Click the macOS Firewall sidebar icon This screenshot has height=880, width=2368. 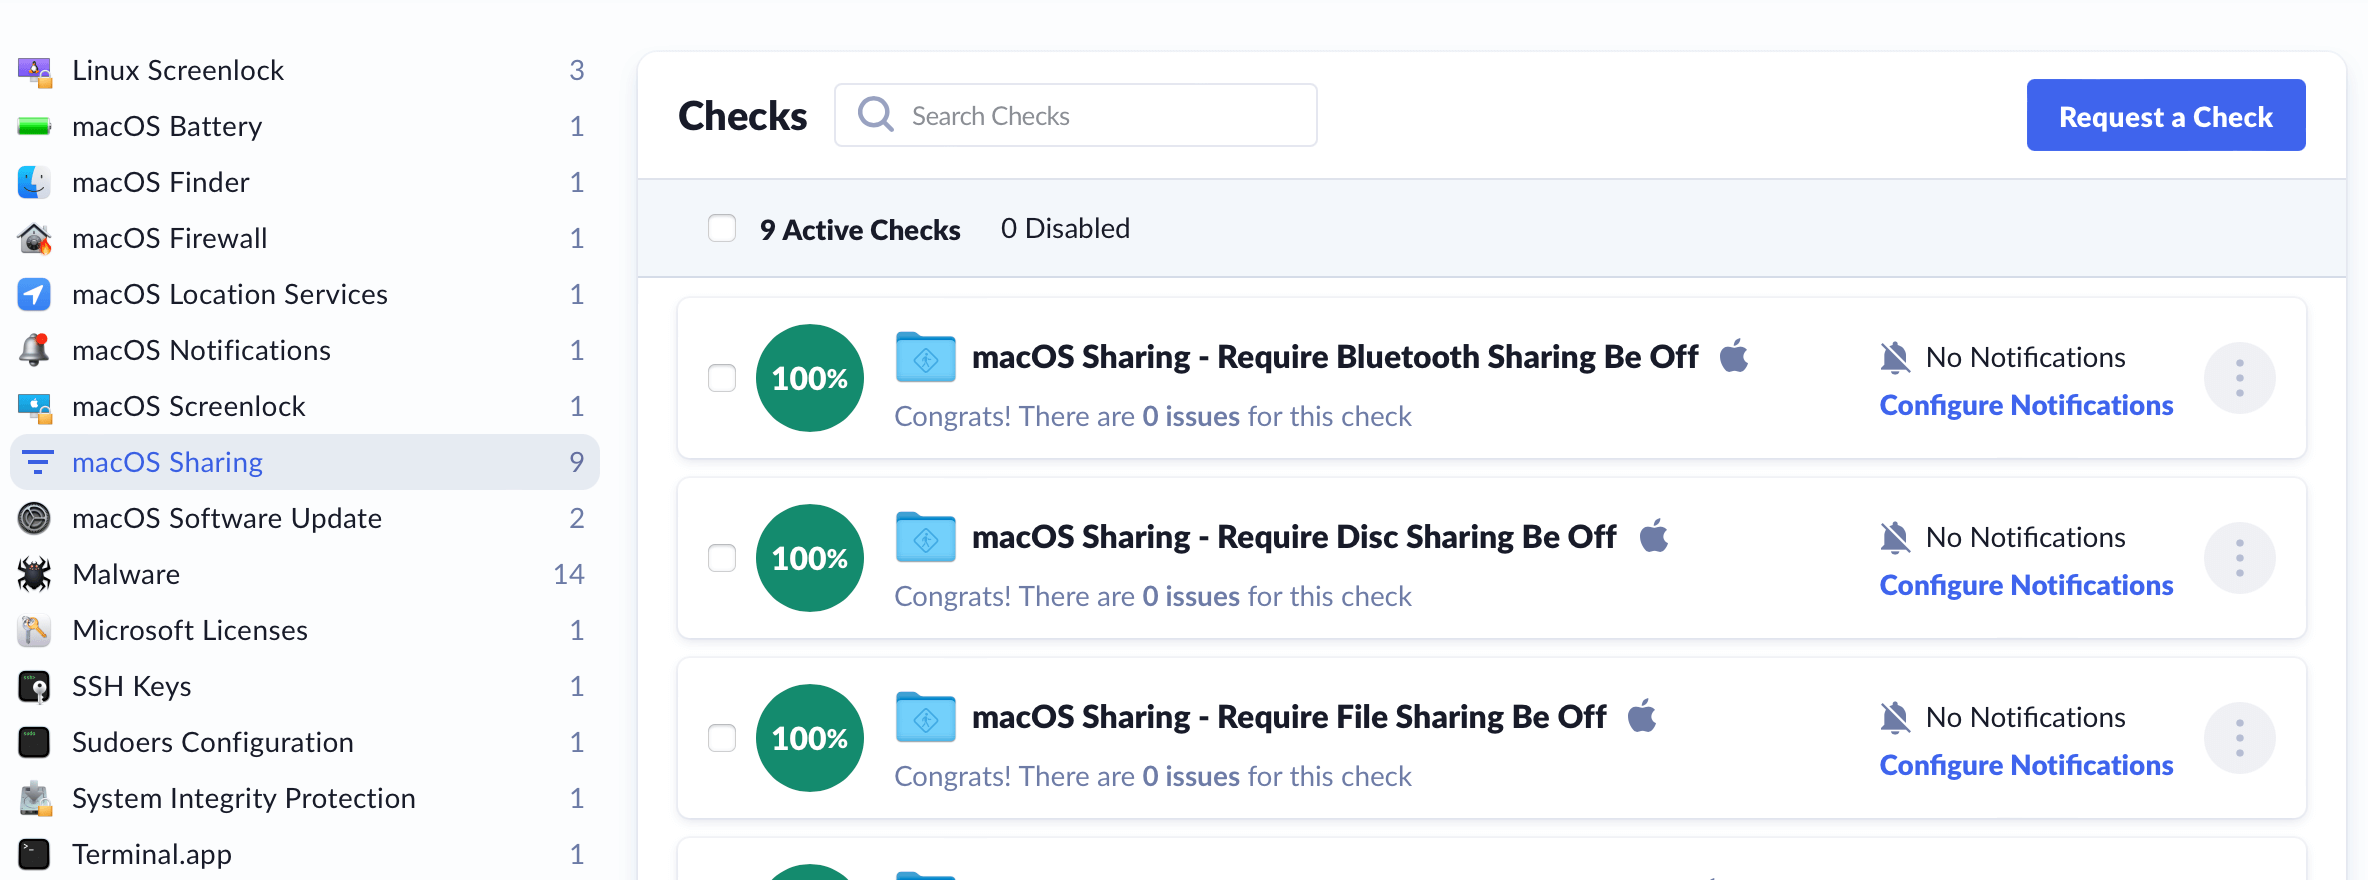(x=34, y=238)
